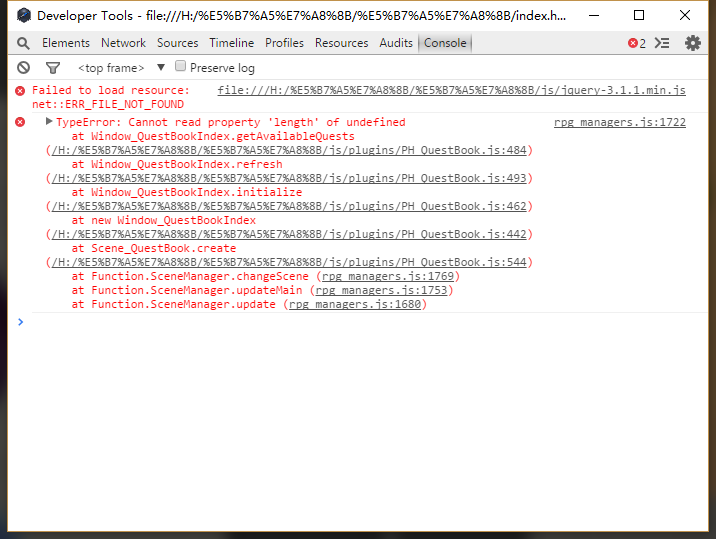716x539 pixels.
Task: Click 'at Scene_QuestBook.create' stack line
Action: coord(154,248)
